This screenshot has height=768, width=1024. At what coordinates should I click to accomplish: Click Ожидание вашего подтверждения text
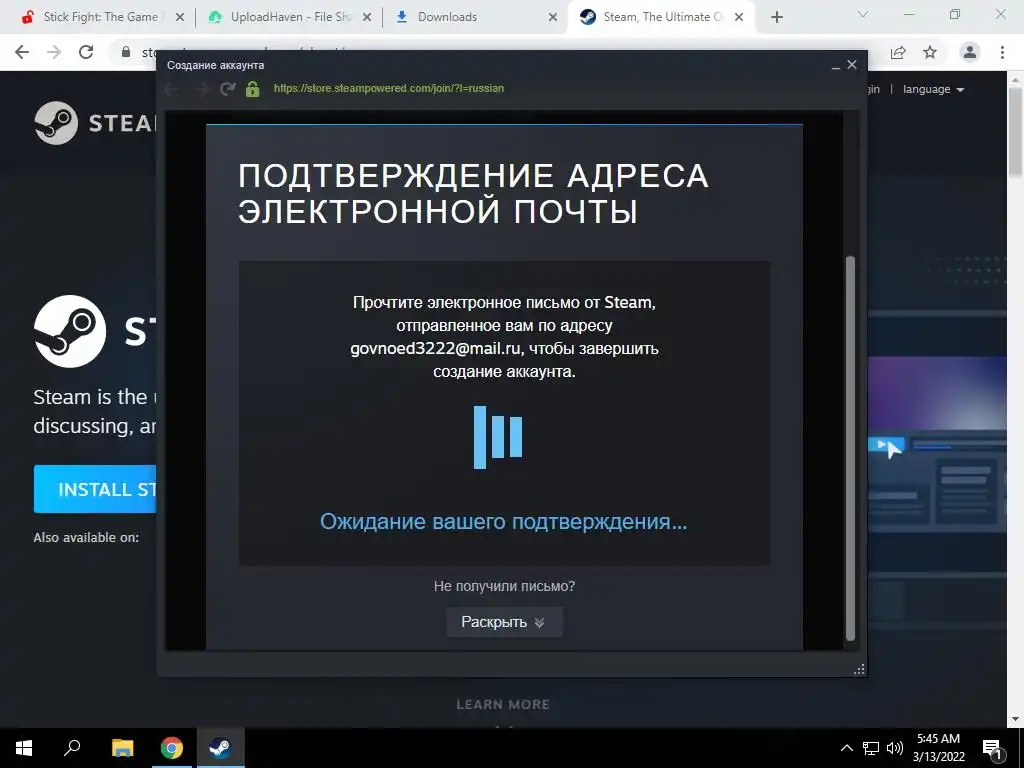pyautogui.click(x=504, y=521)
